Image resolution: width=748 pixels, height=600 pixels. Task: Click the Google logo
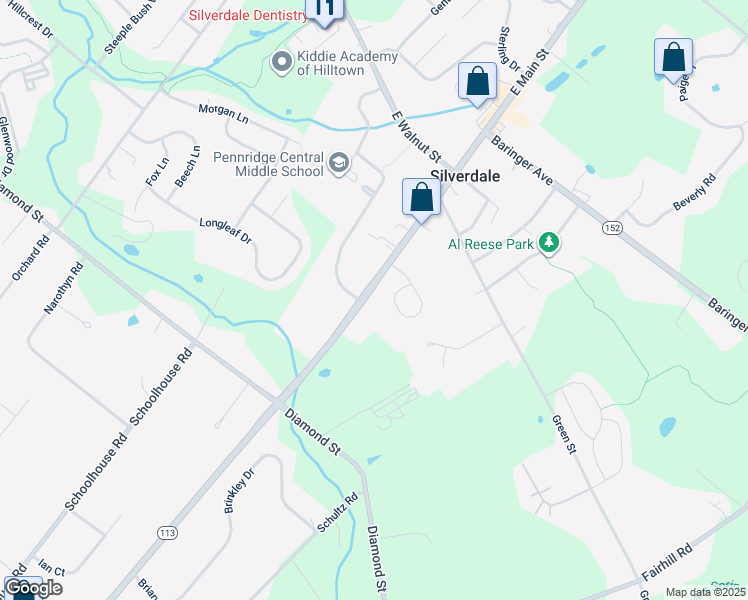[33, 589]
